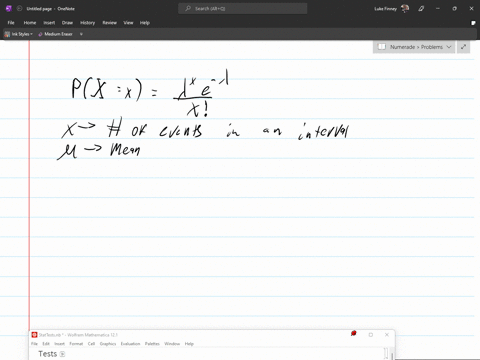The height and width of the screenshot is (360, 480).
Task: Switch to the Home tab in OneNote
Action: click(x=30, y=23)
